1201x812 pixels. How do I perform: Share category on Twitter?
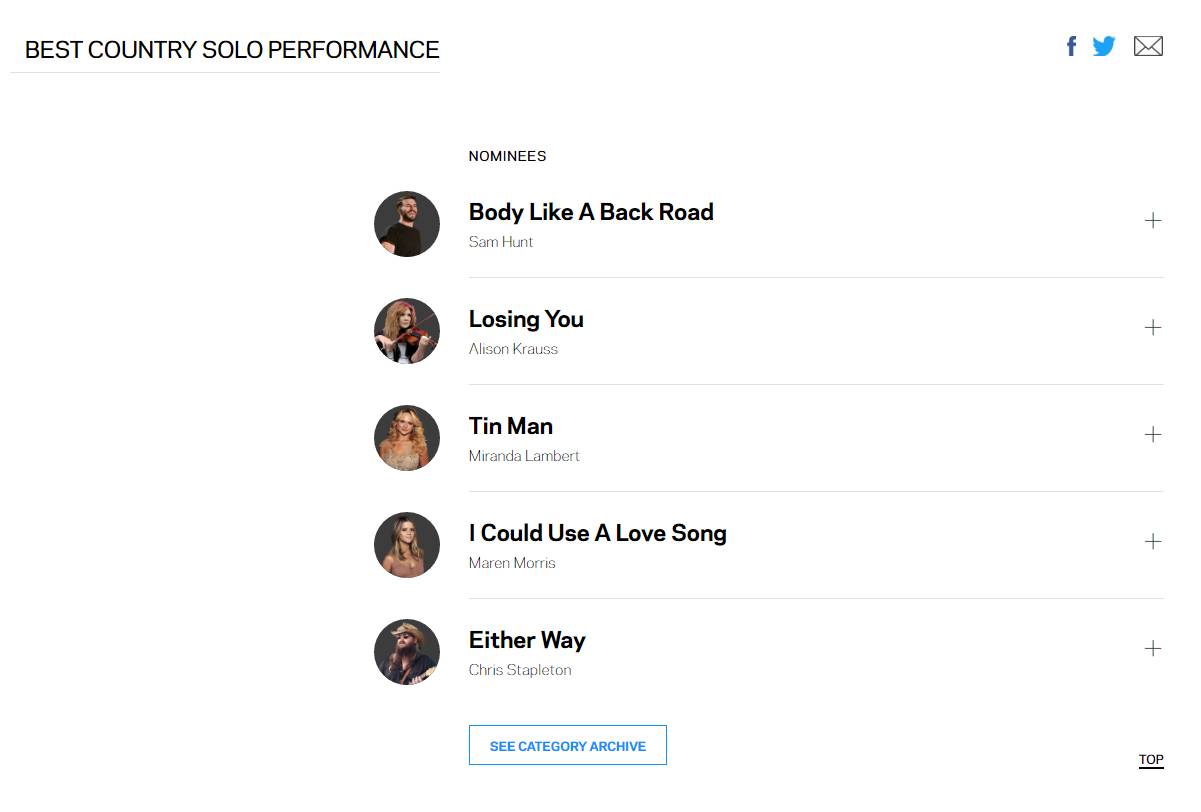coord(1104,46)
